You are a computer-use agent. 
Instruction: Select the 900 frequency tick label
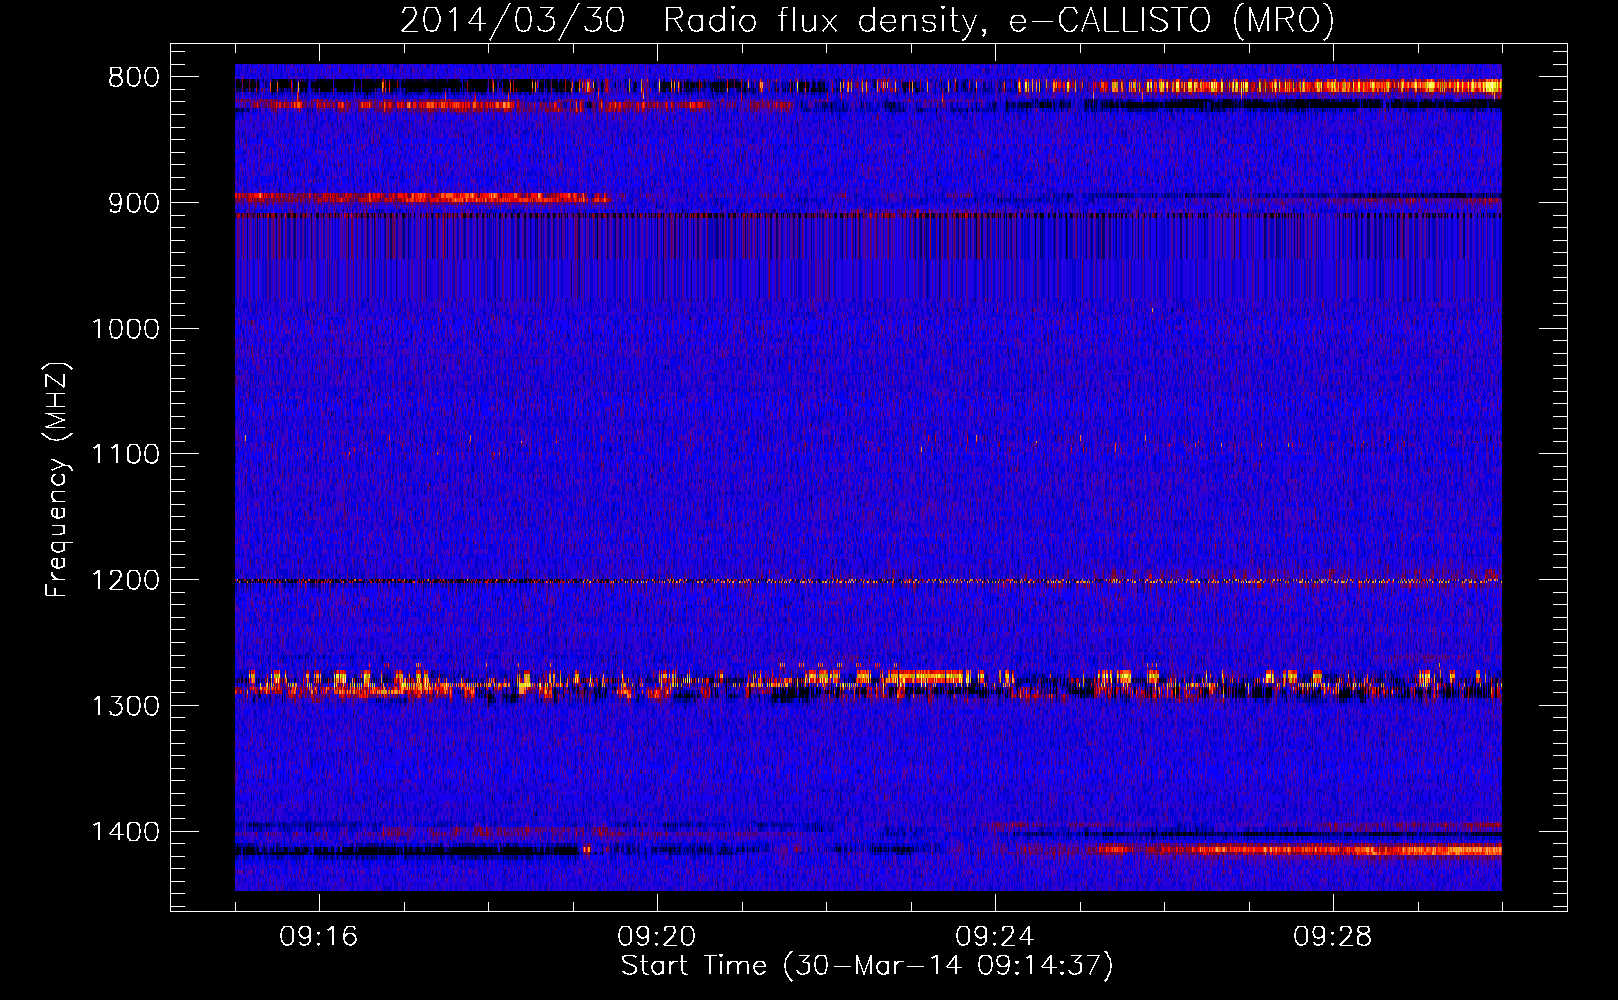pos(134,203)
